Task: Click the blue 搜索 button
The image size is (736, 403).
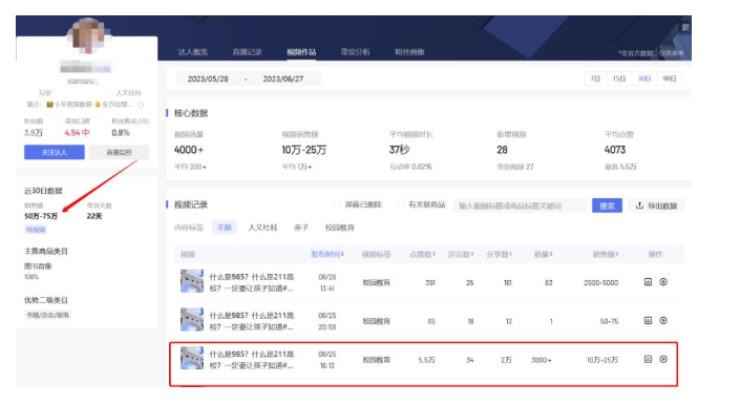Action: [x=606, y=206]
